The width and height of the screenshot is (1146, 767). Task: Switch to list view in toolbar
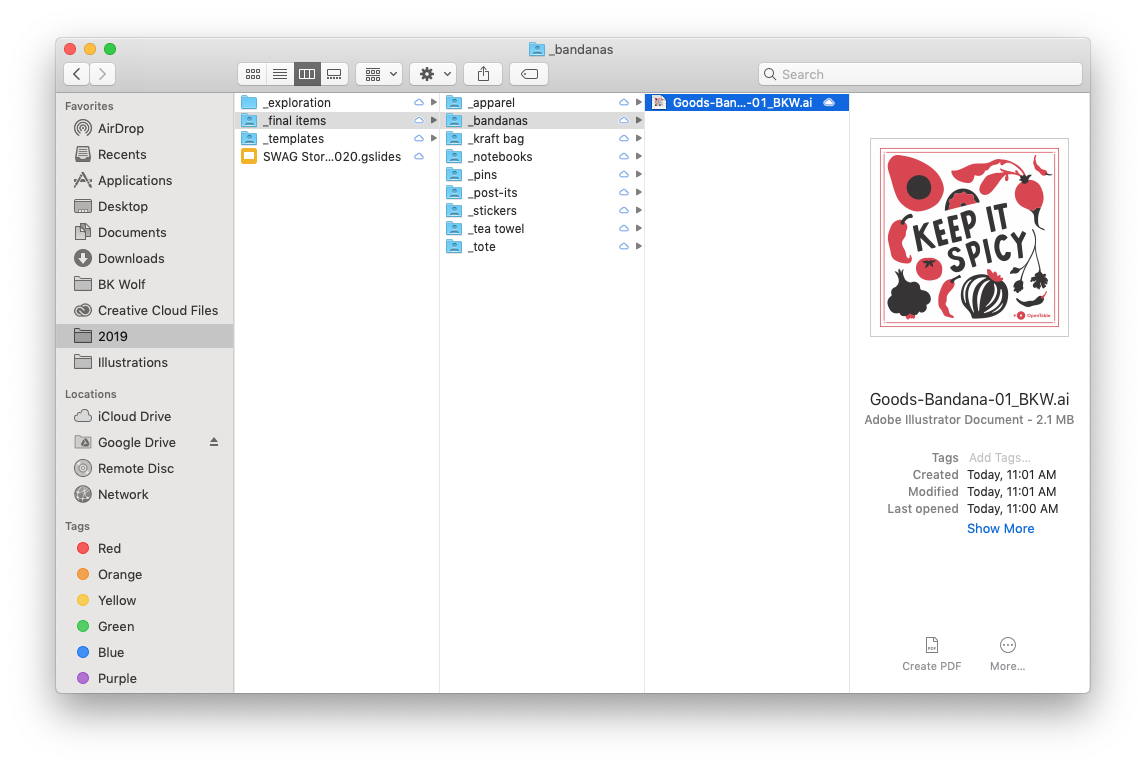click(x=280, y=74)
